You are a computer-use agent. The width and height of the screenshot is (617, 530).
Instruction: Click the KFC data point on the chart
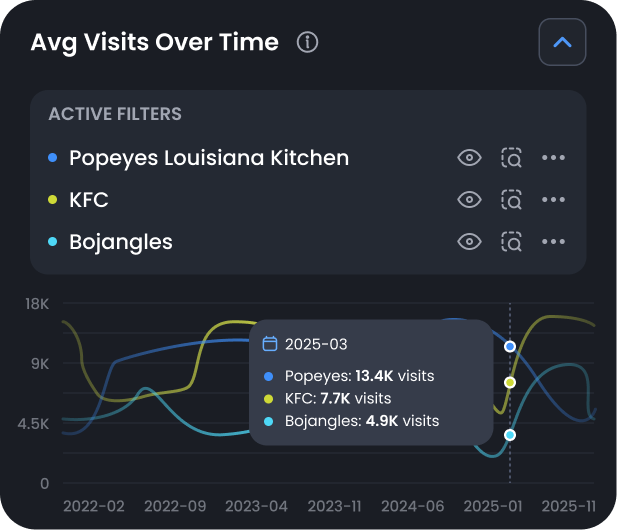[510, 383]
